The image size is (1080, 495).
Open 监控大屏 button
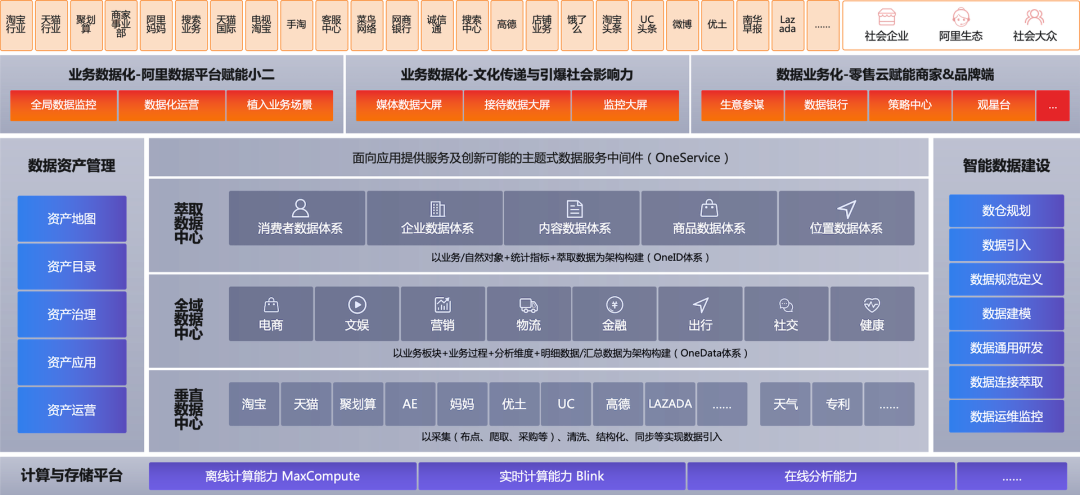[625, 105]
